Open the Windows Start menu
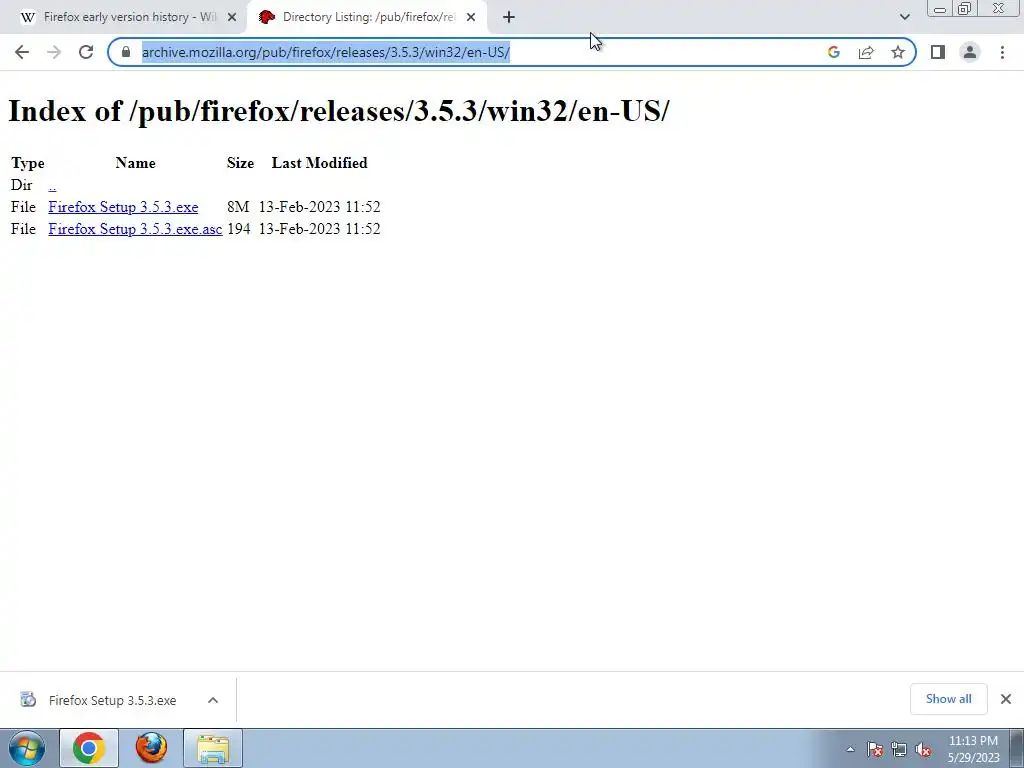 pos(27,748)
